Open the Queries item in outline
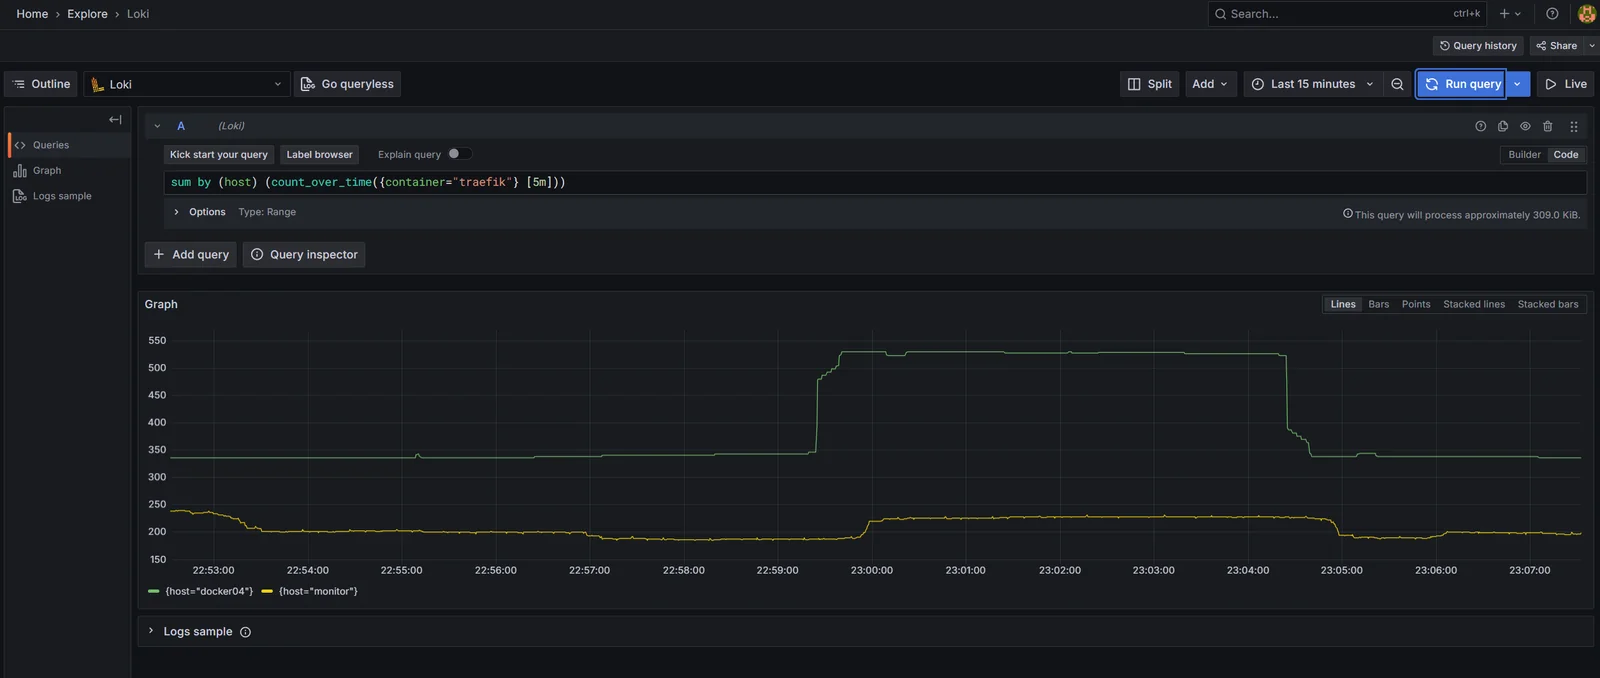This screenshot has width=1600, height=678. click(69, 145)
